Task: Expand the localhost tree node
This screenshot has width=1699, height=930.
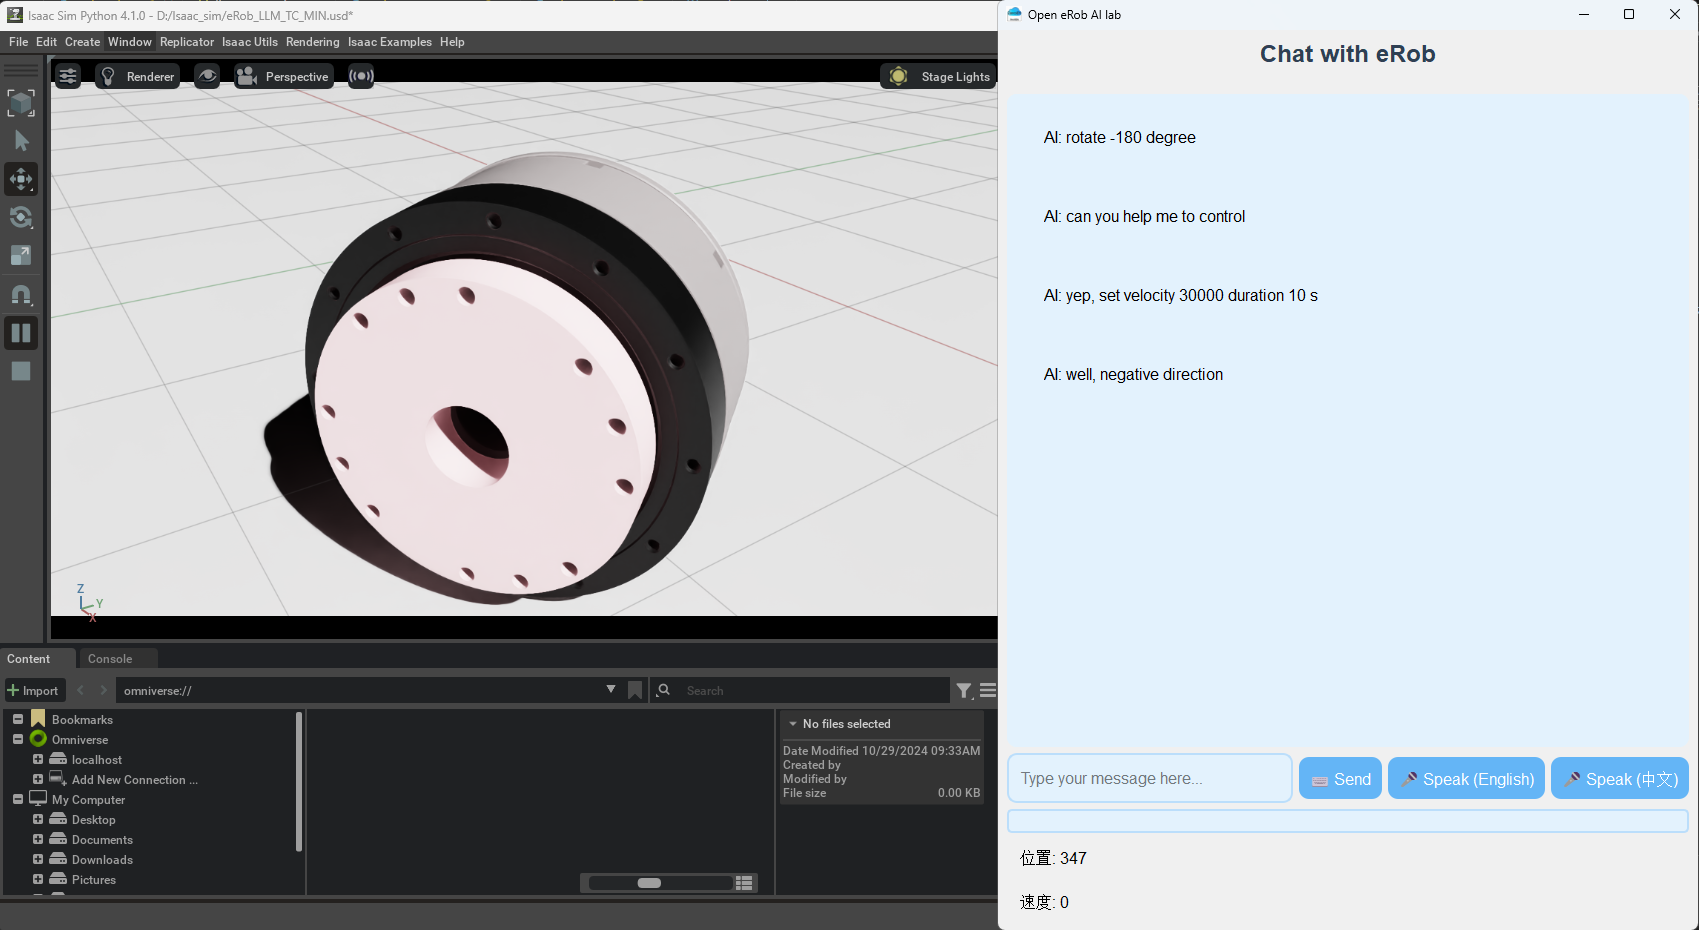Action: [38, 759]
